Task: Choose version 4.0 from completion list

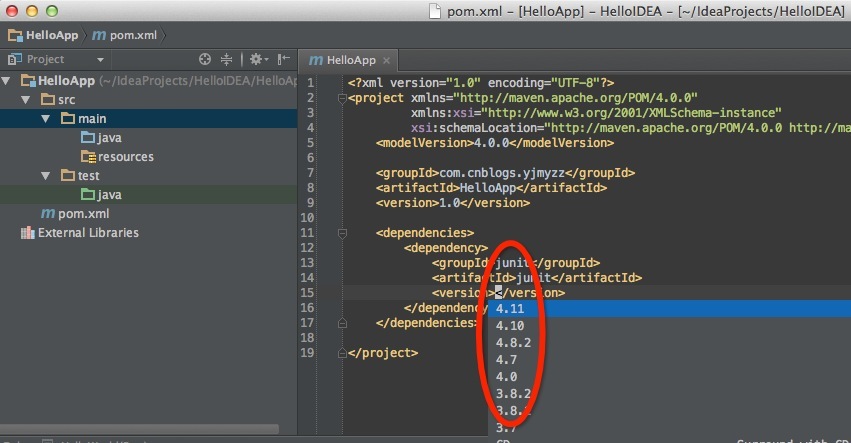Action: 670,376
